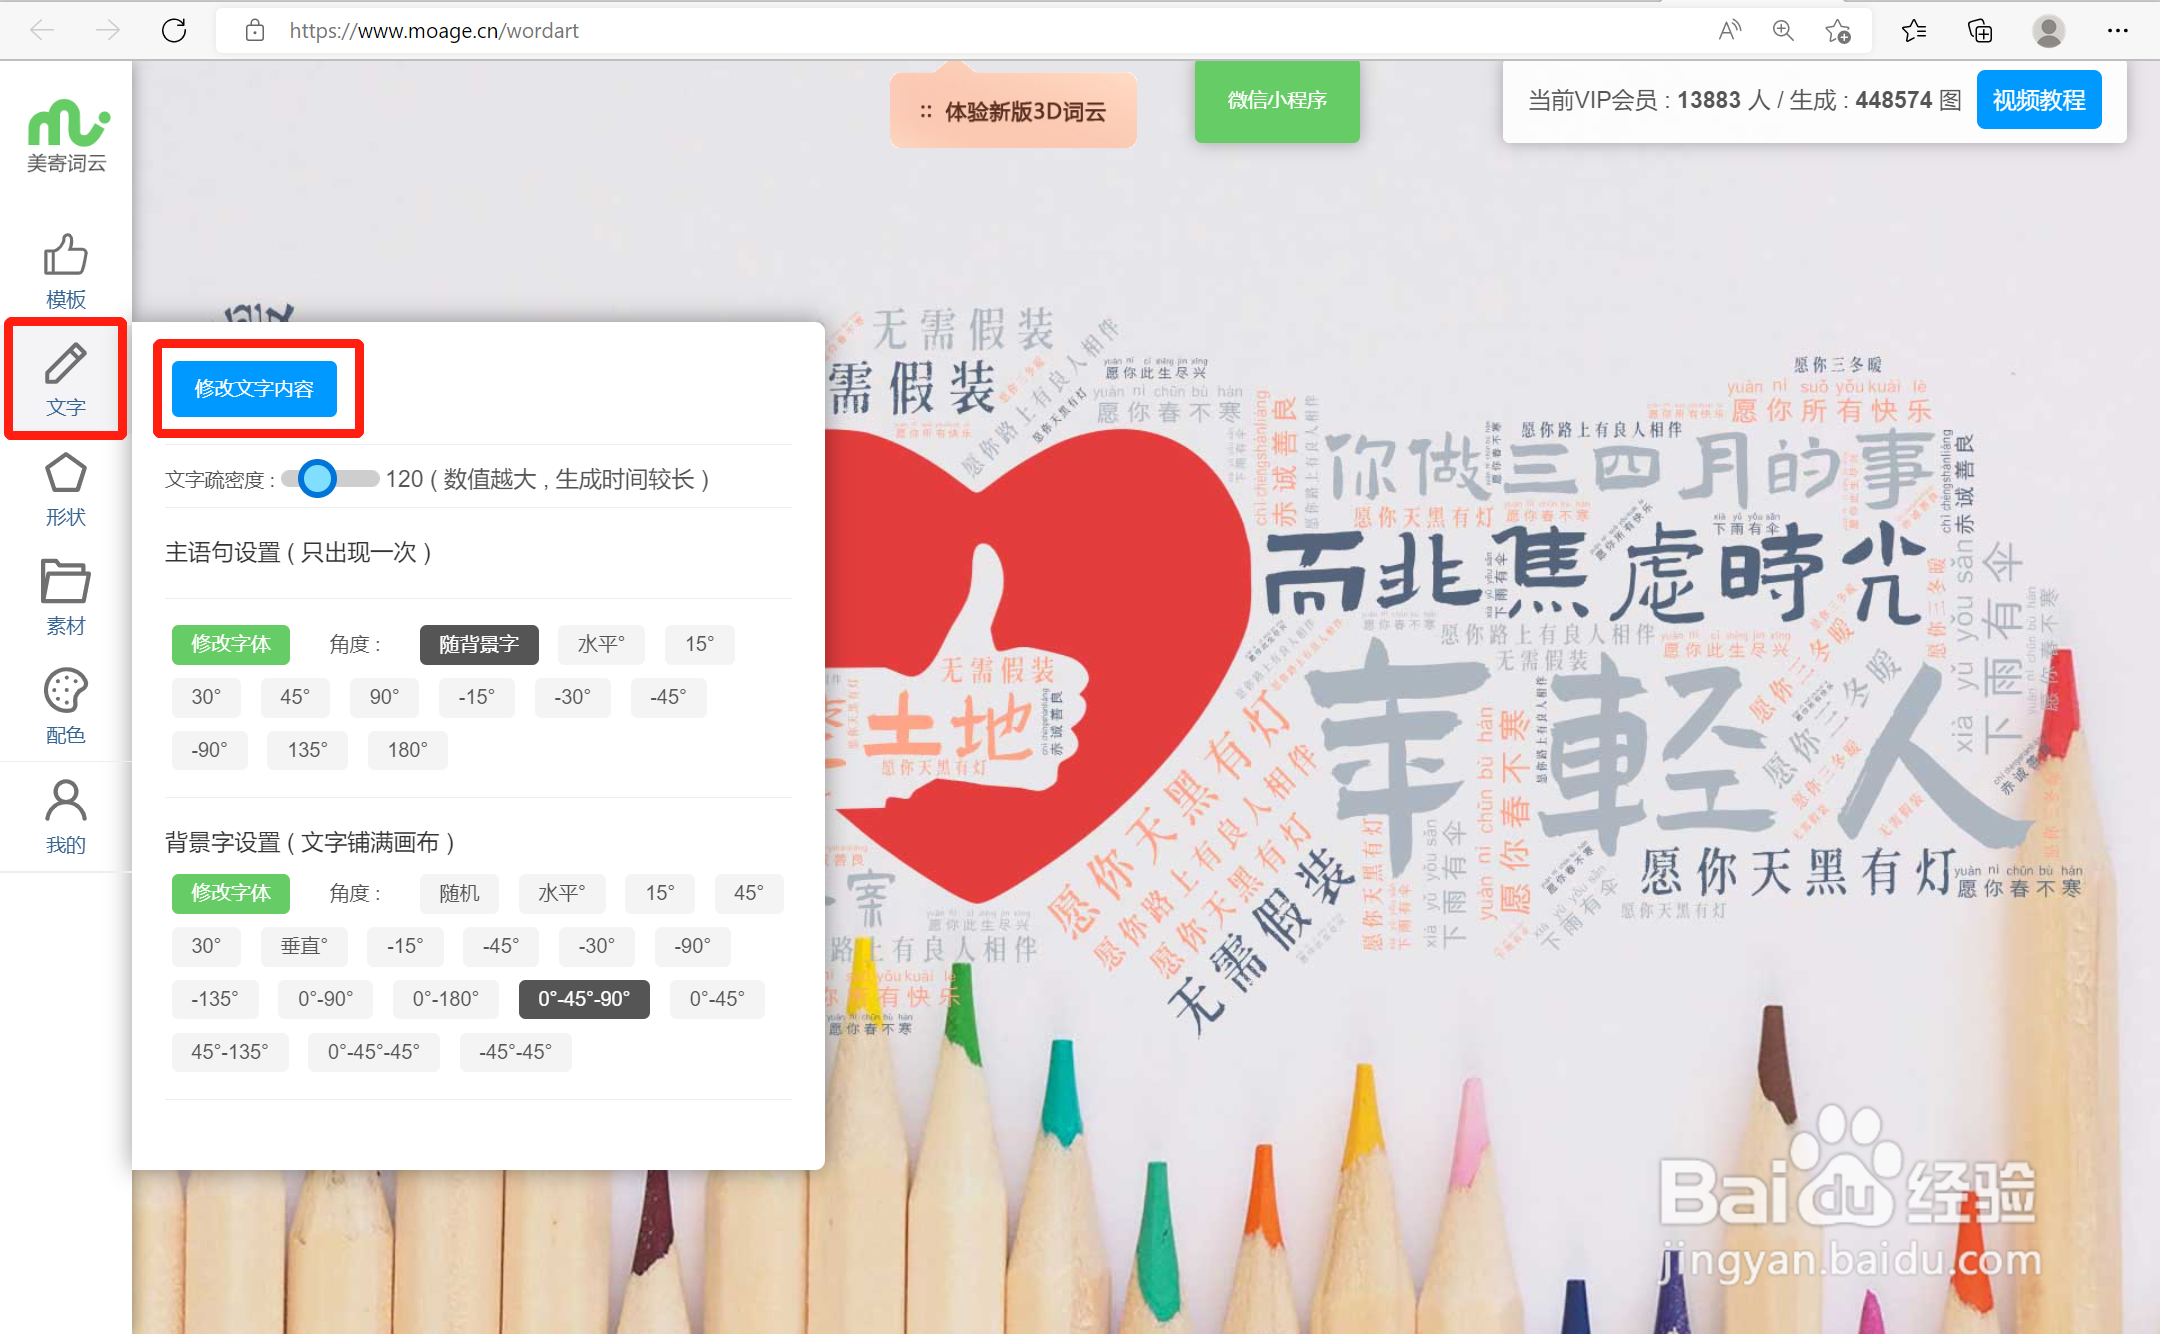This screenshot has width=2160, height=1334.
Task: Select 0°-45°-45° background text angle
Action: pyautogui.click(x=374, y=1052)
